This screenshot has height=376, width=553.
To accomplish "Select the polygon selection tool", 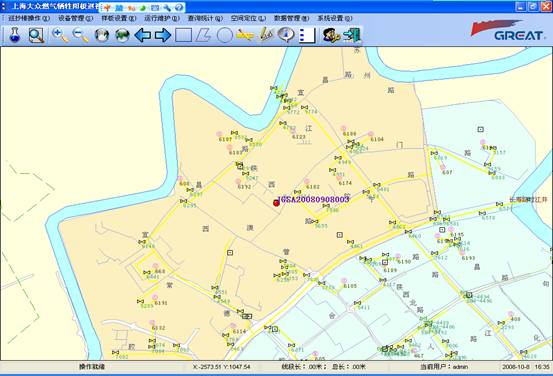I will [x=203, y=35].
